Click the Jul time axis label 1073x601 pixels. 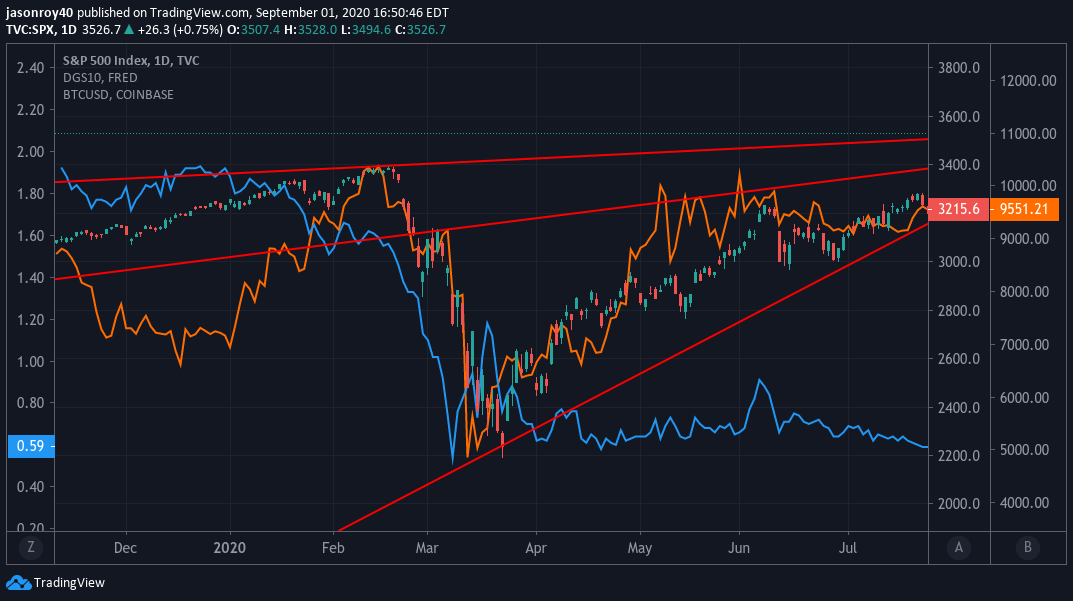(848, 548)
